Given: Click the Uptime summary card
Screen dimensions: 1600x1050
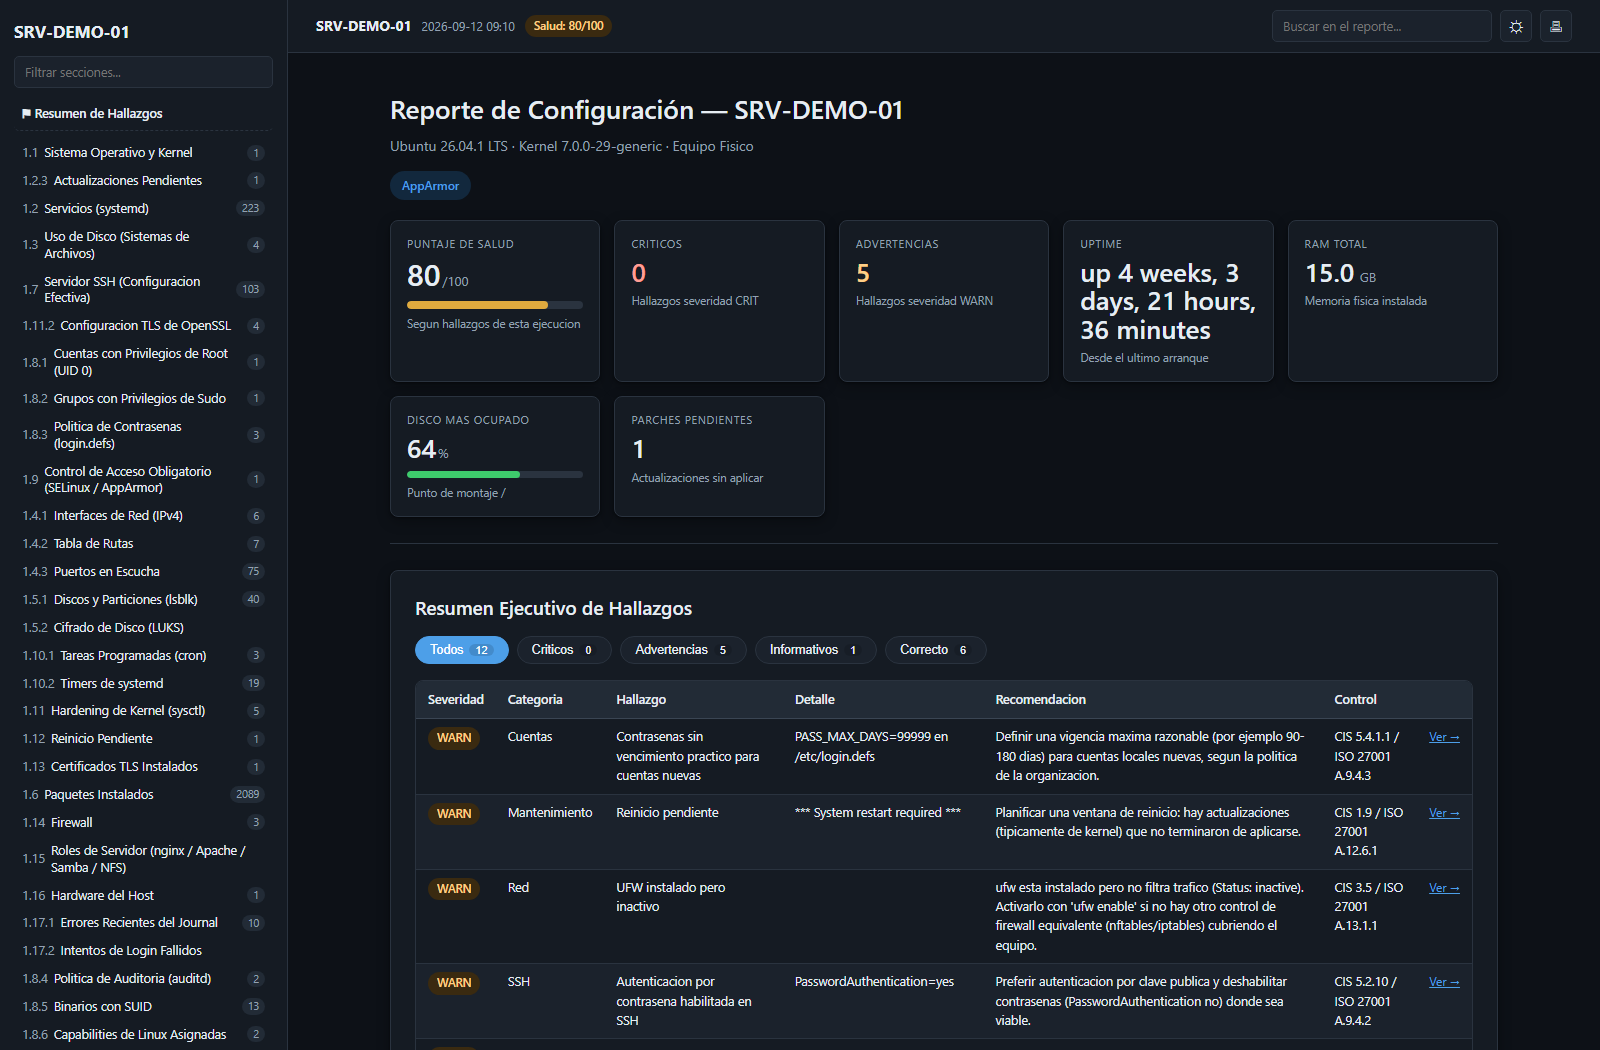Looking at the screenshot, I should pyautogui.click(x=1168, y=301).
